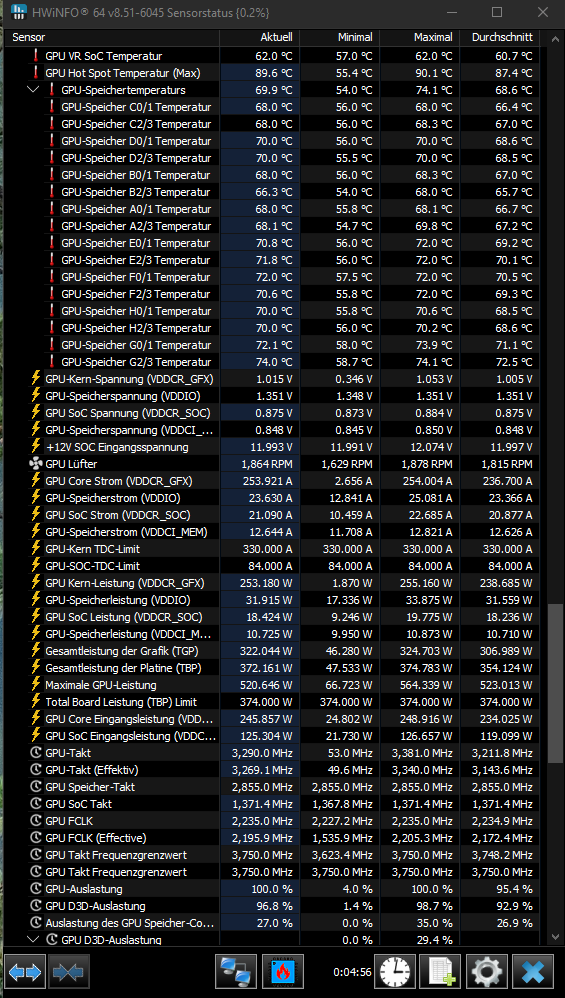Viewport: 565px width, 998px height.
Task: Click clock icon of GPU FCLK (Effective) row
Action: pos(36,838)
